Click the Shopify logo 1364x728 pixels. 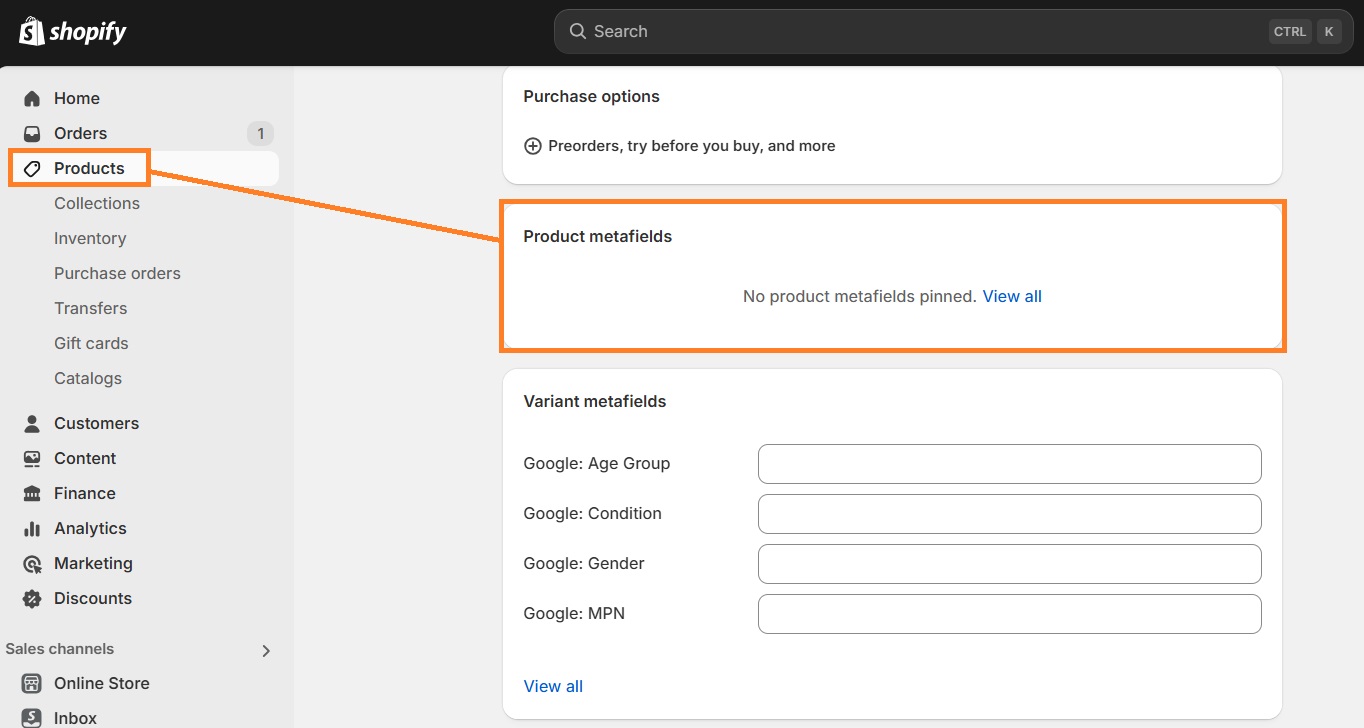click(70, 31)
